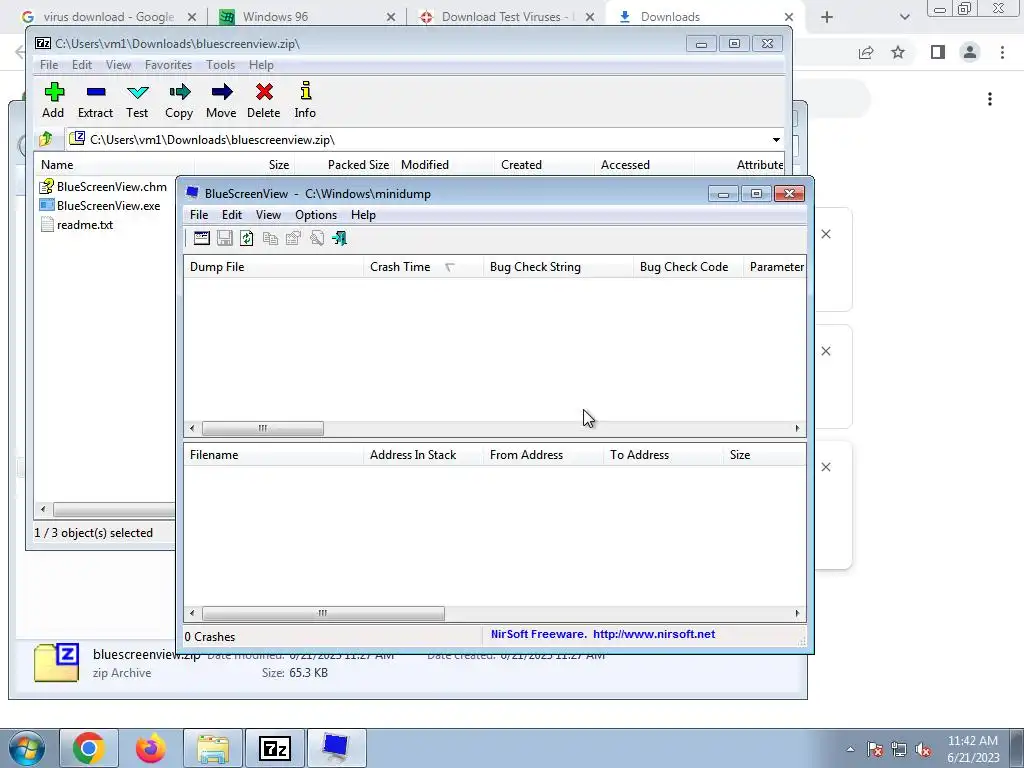Open Firefox from the taskbar

151,748
